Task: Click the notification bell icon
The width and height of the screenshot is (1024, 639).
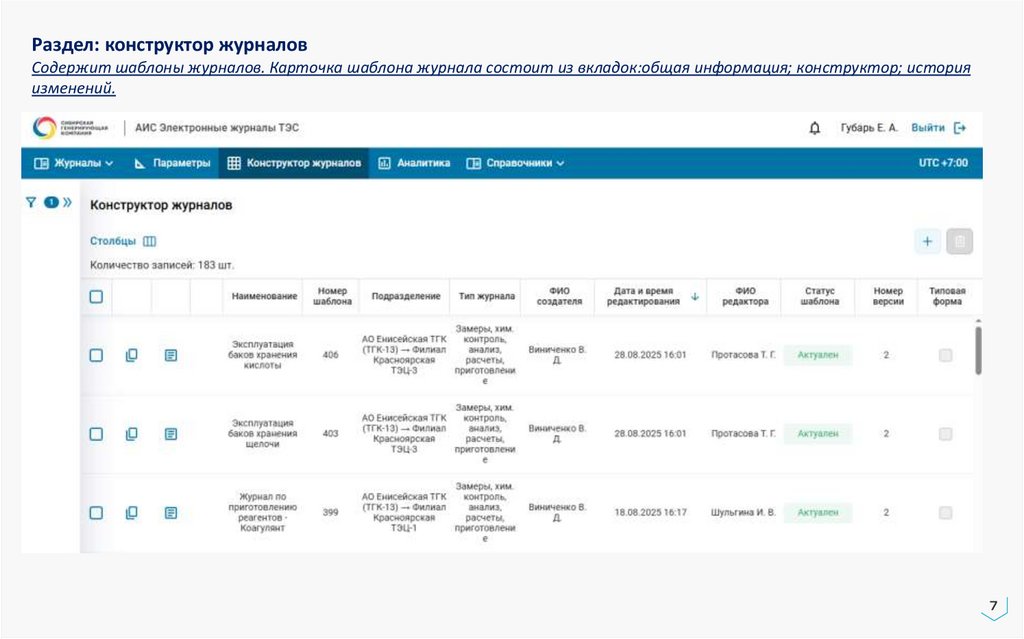Action: (x=814, y=128)
